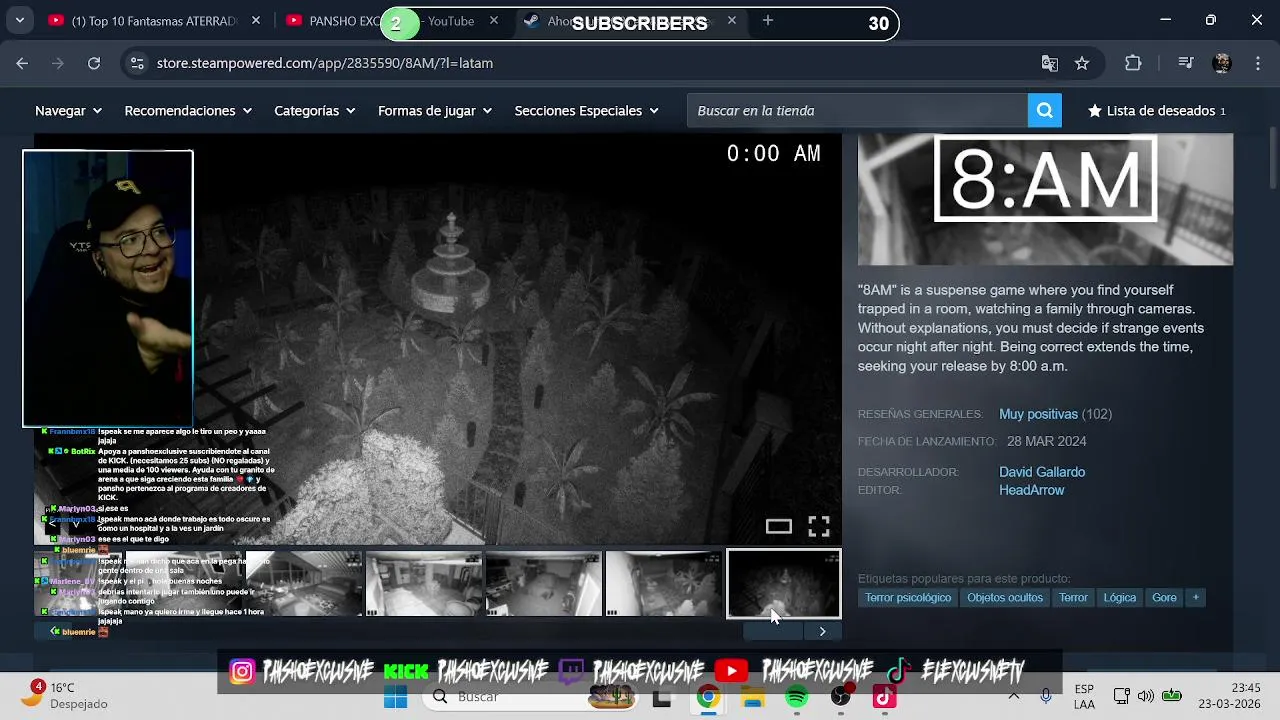Click the release date 28 MAR 2024
This screenshot has height=720, width=1280.
point(1046,441)
